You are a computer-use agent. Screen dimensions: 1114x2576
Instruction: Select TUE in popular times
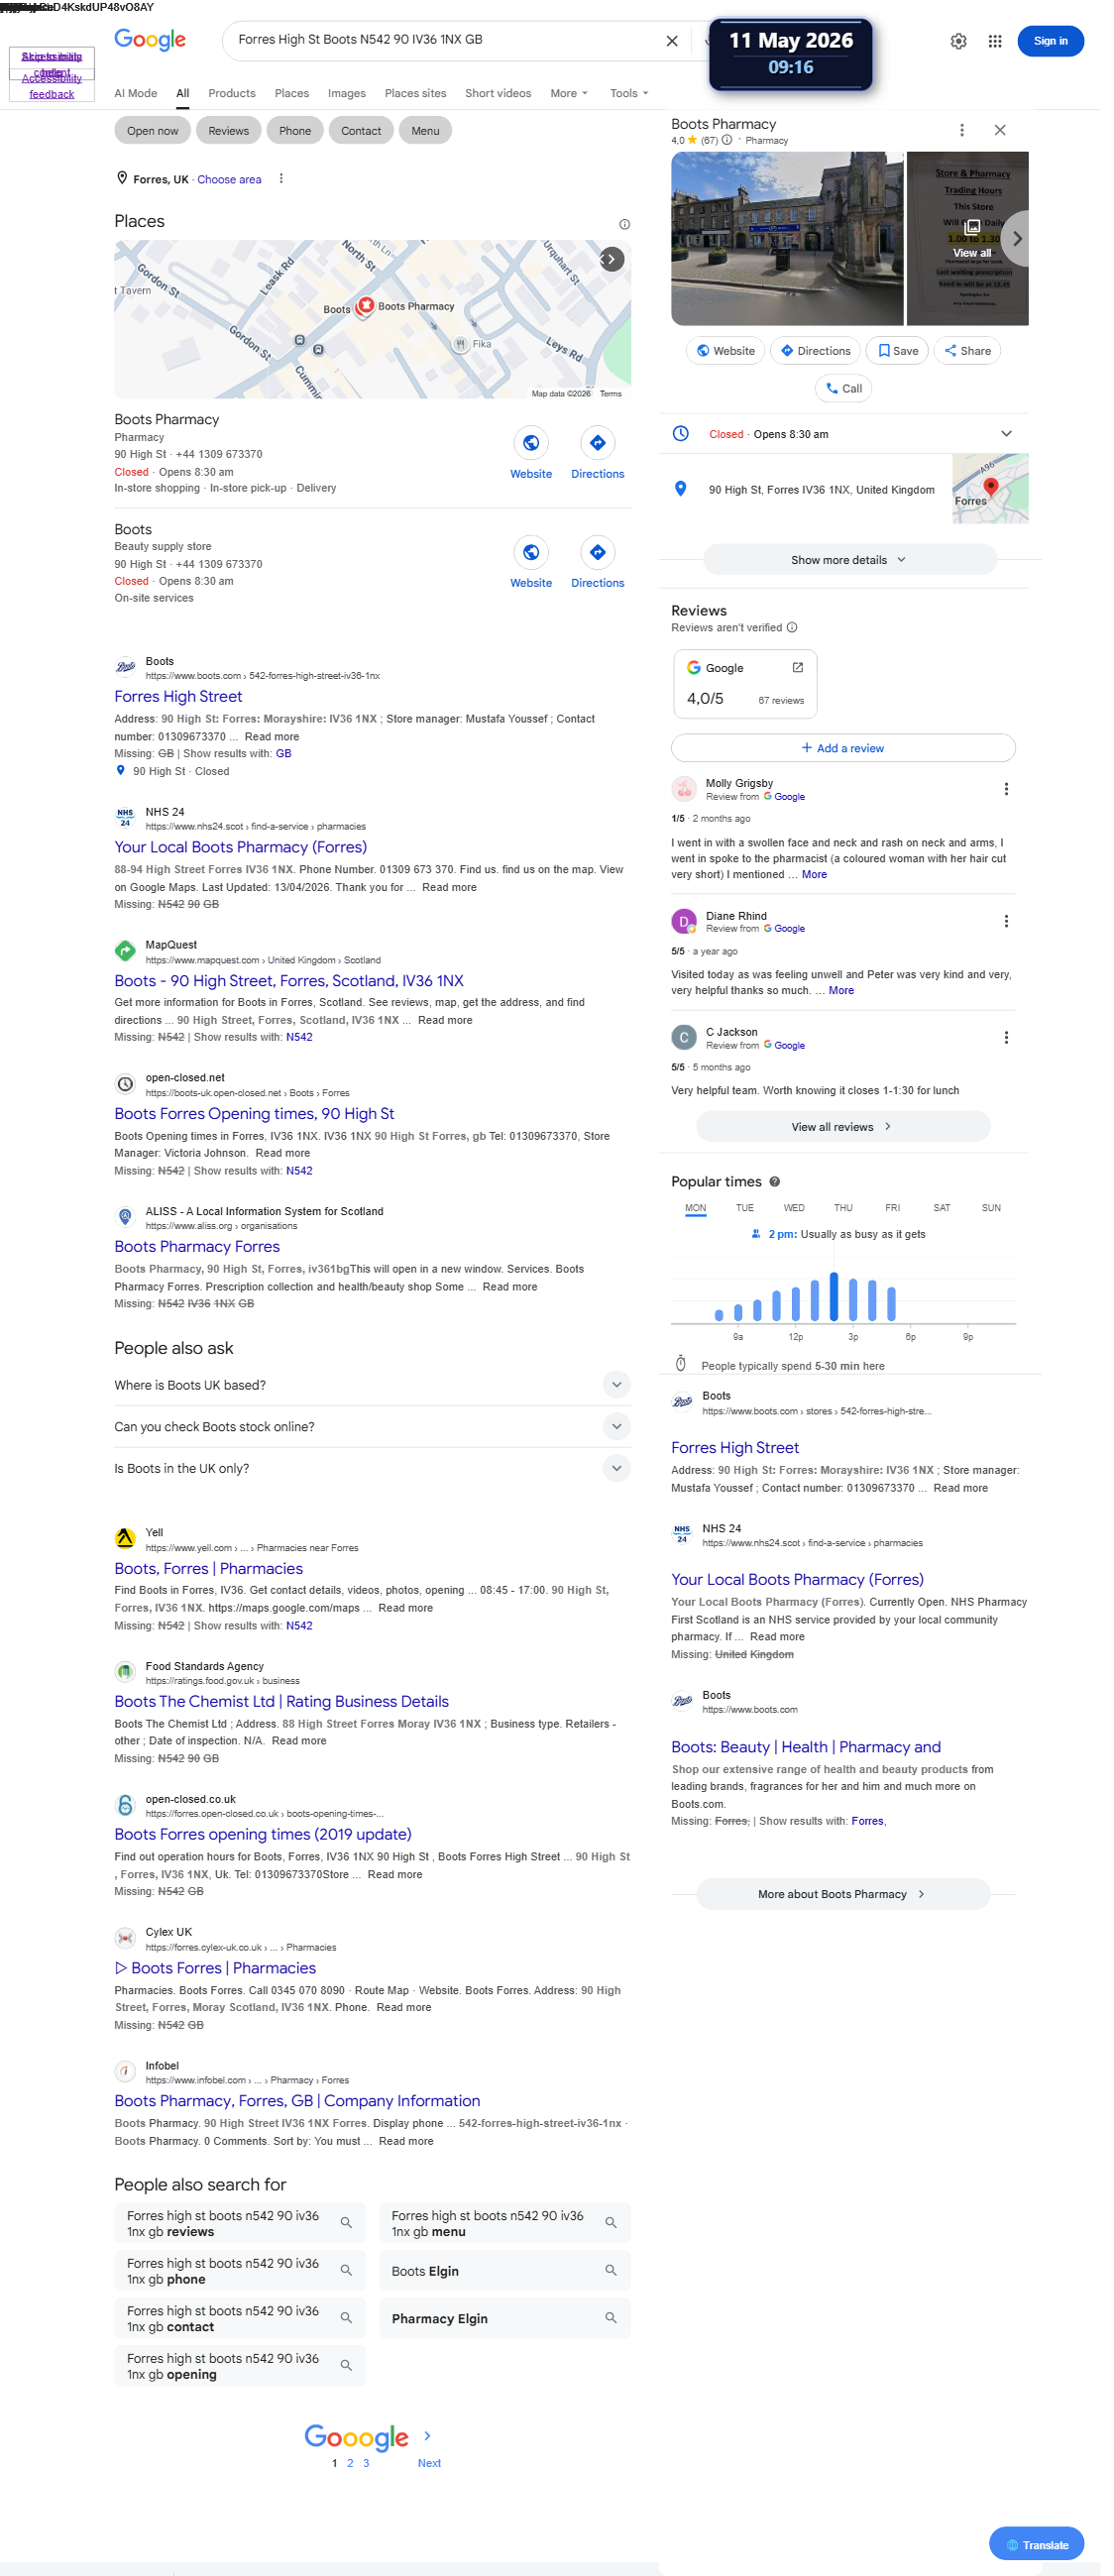(x=753, y=1222)
